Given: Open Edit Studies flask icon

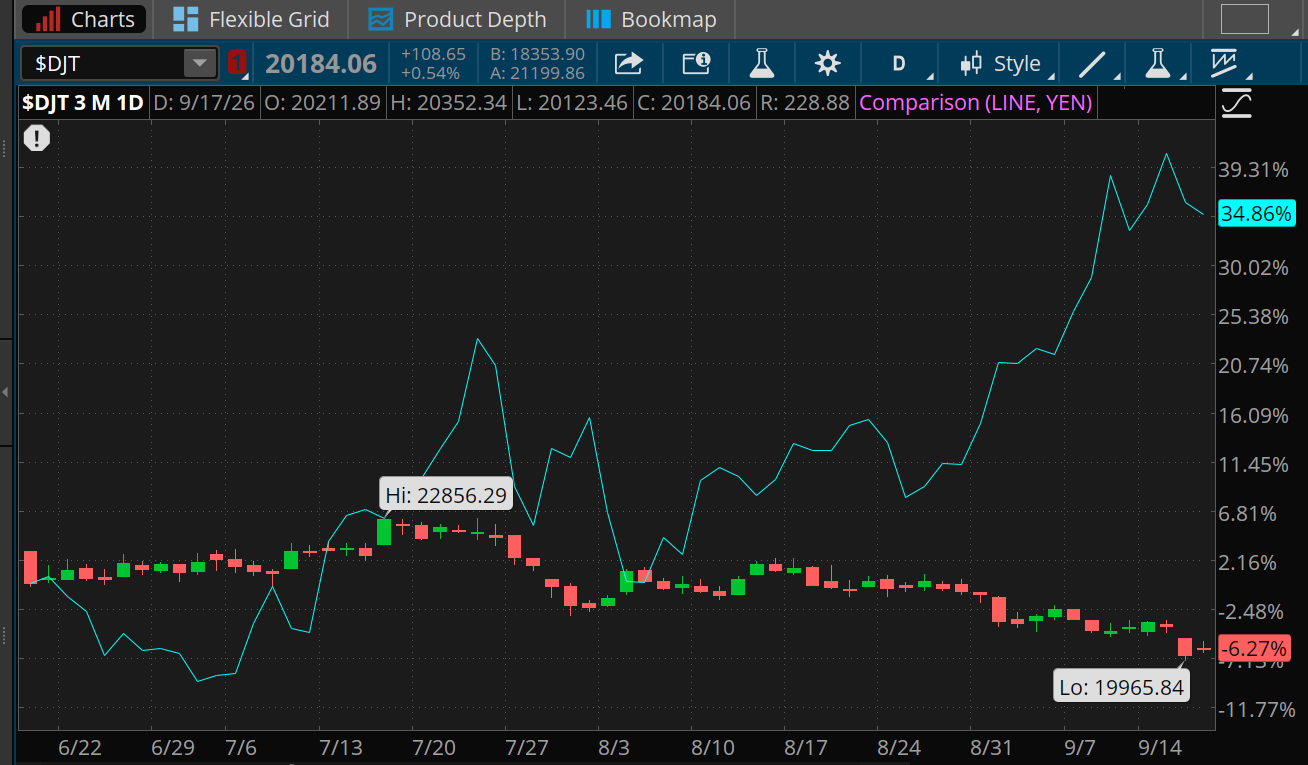Looking at the screenshot, I should tap(762, 64).
